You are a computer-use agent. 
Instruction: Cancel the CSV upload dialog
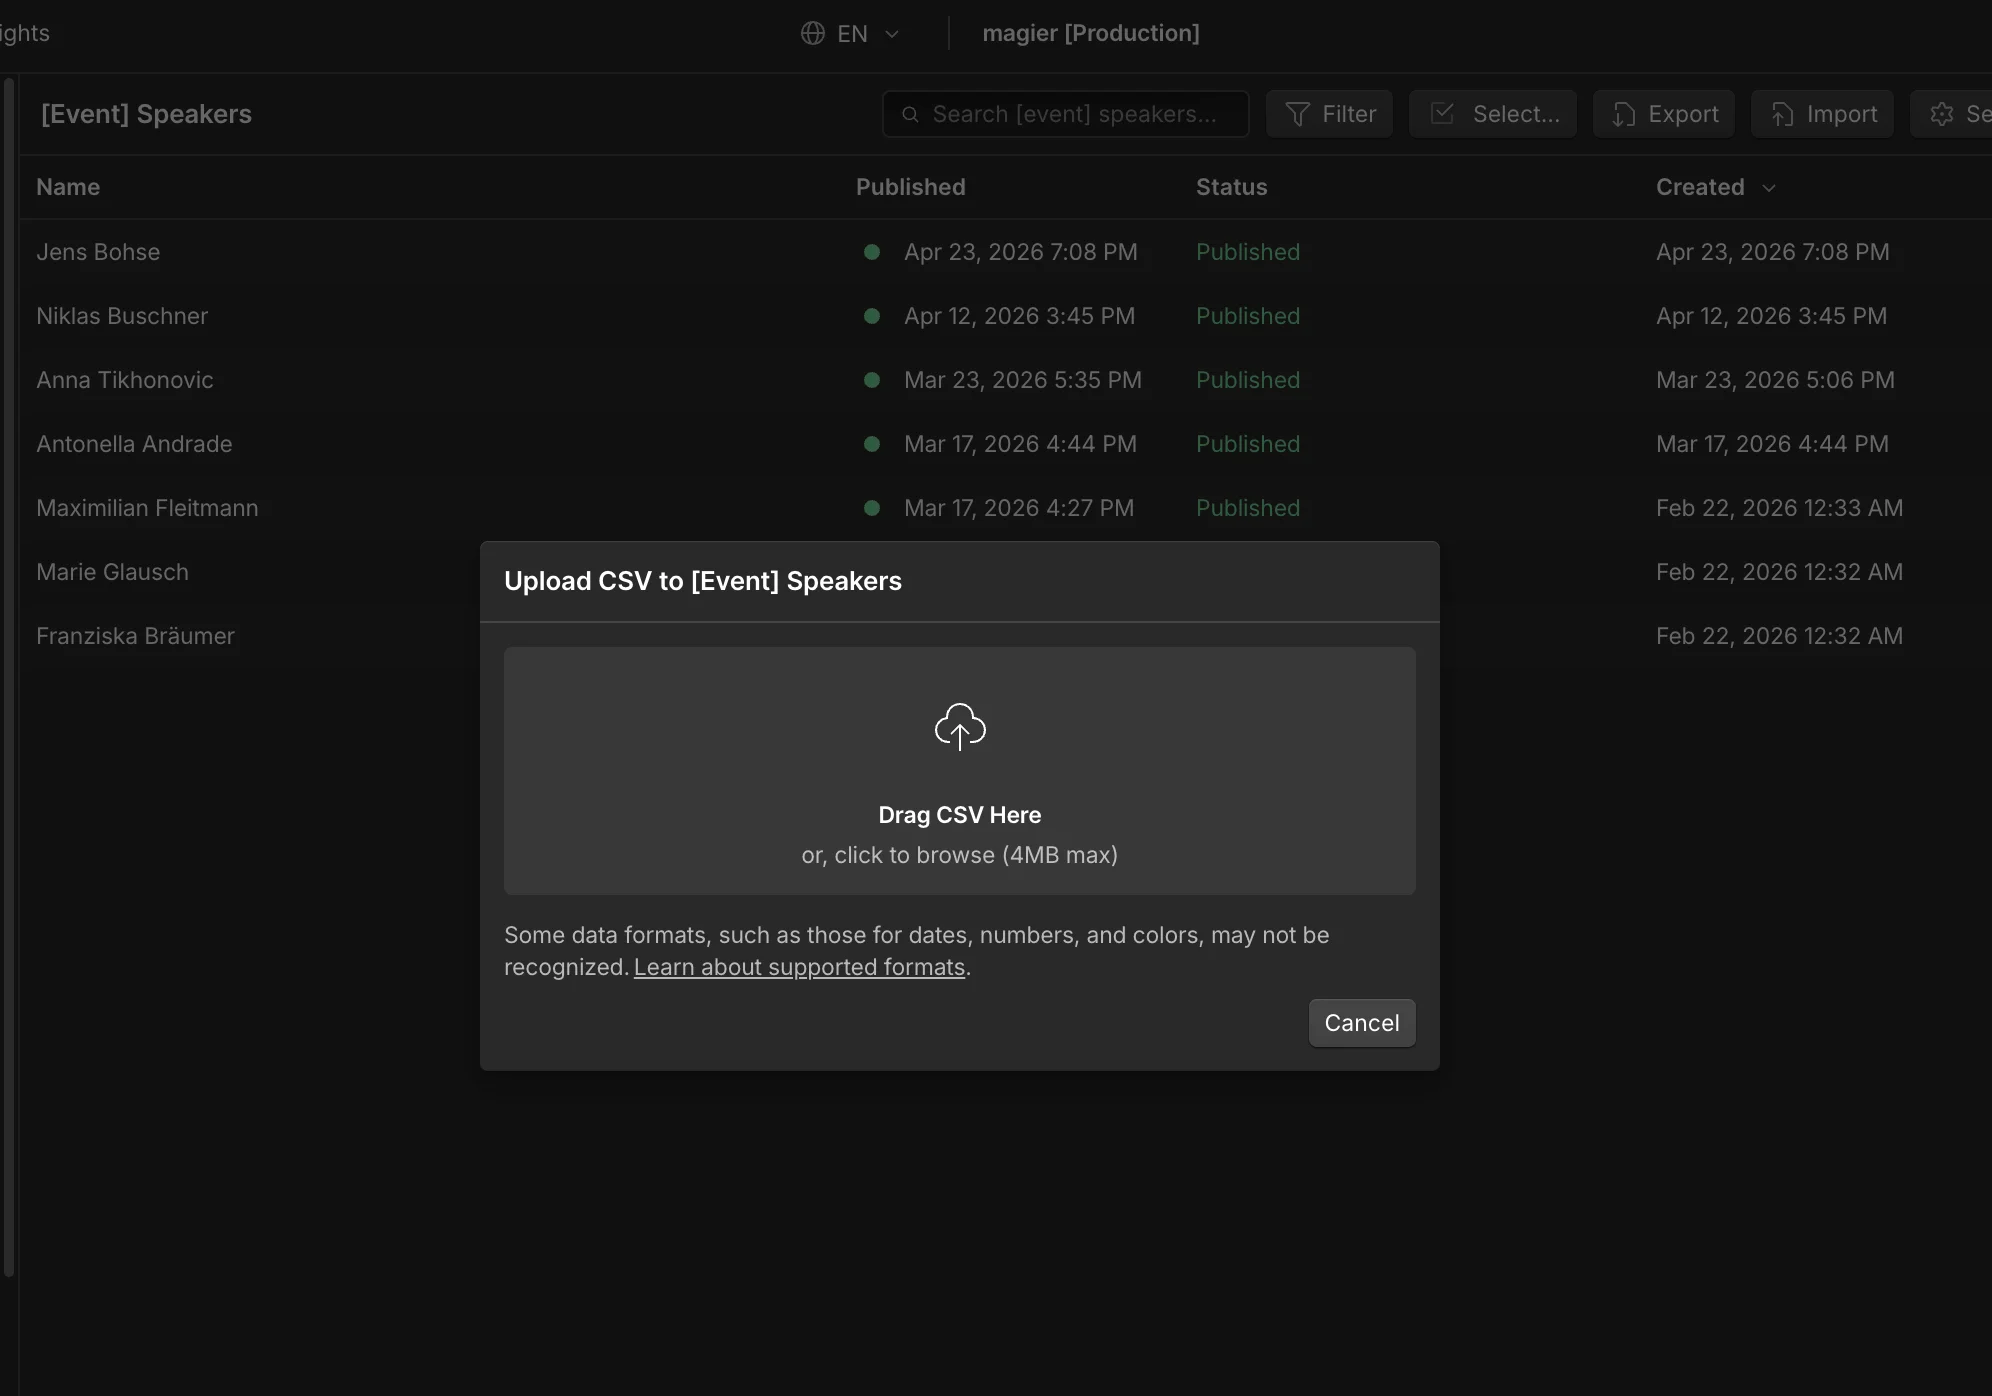(1362, 1023)
